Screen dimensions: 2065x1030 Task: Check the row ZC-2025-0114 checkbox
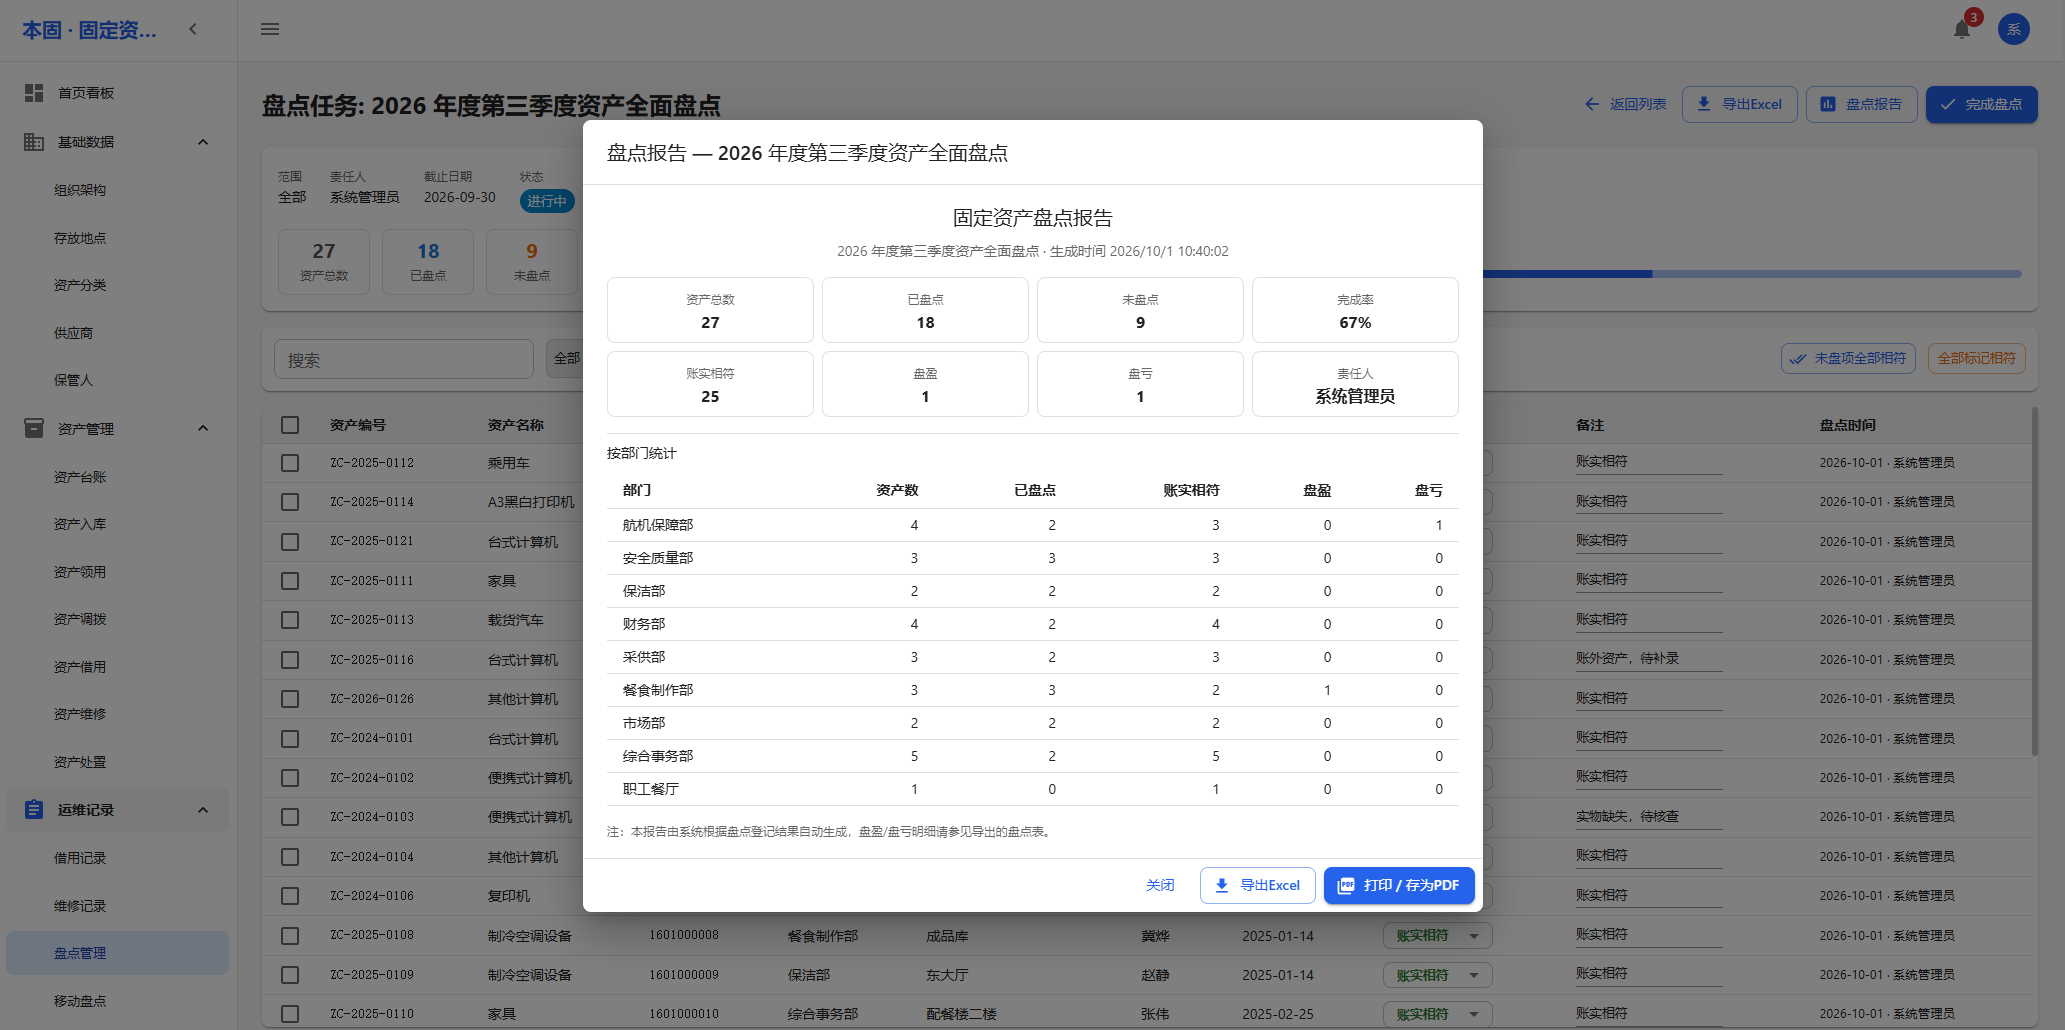click(290, 502)
